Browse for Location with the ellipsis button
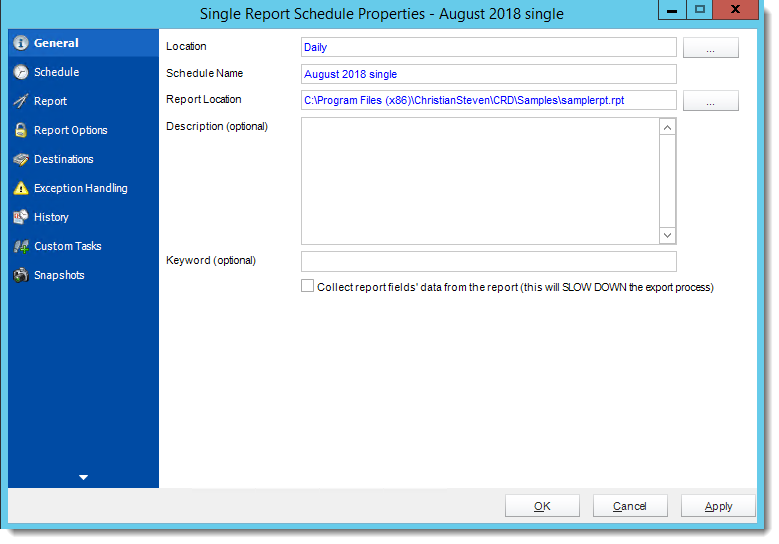Image resolution: width=779 pixels, height=544 pixels. point(710,48)
